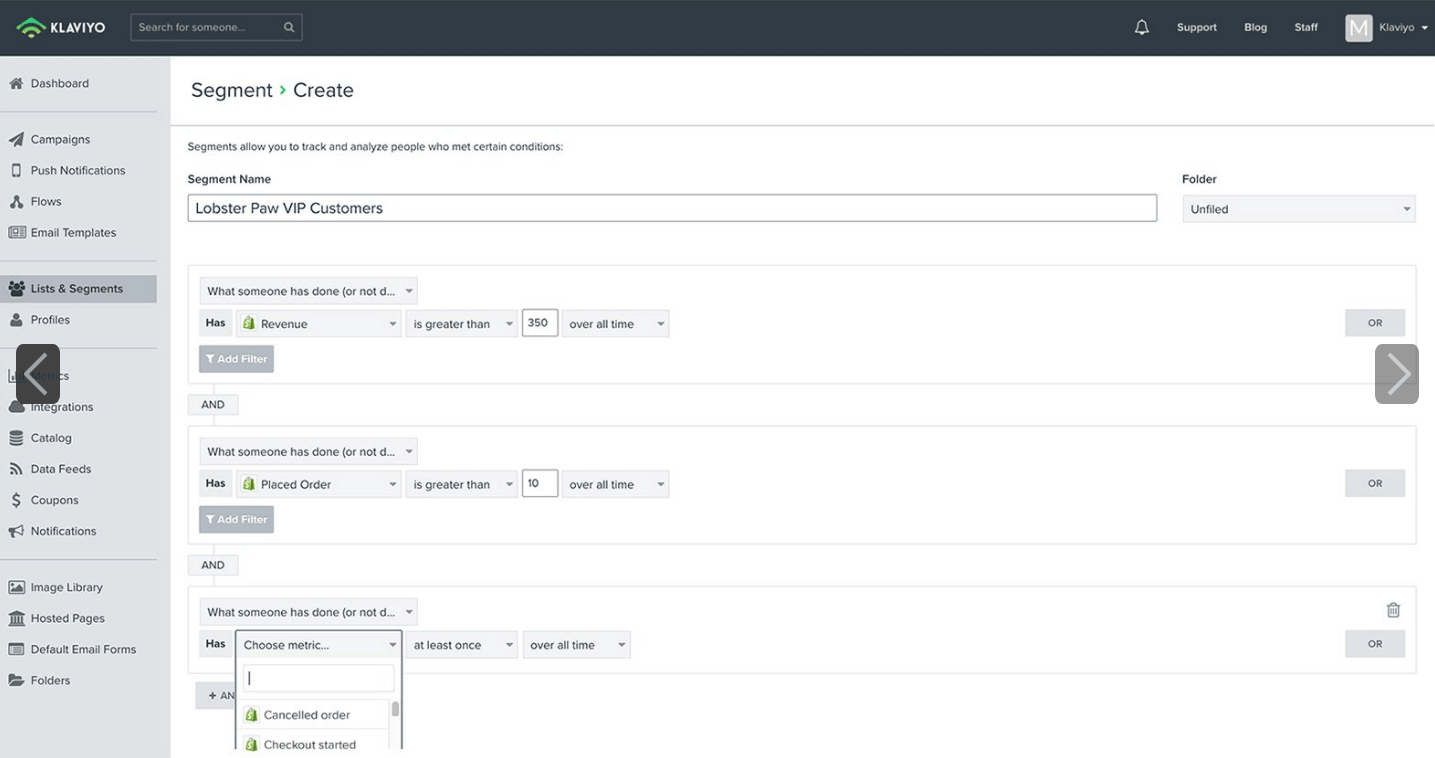Expand the Revenue metric dropdown

point(318,324)
